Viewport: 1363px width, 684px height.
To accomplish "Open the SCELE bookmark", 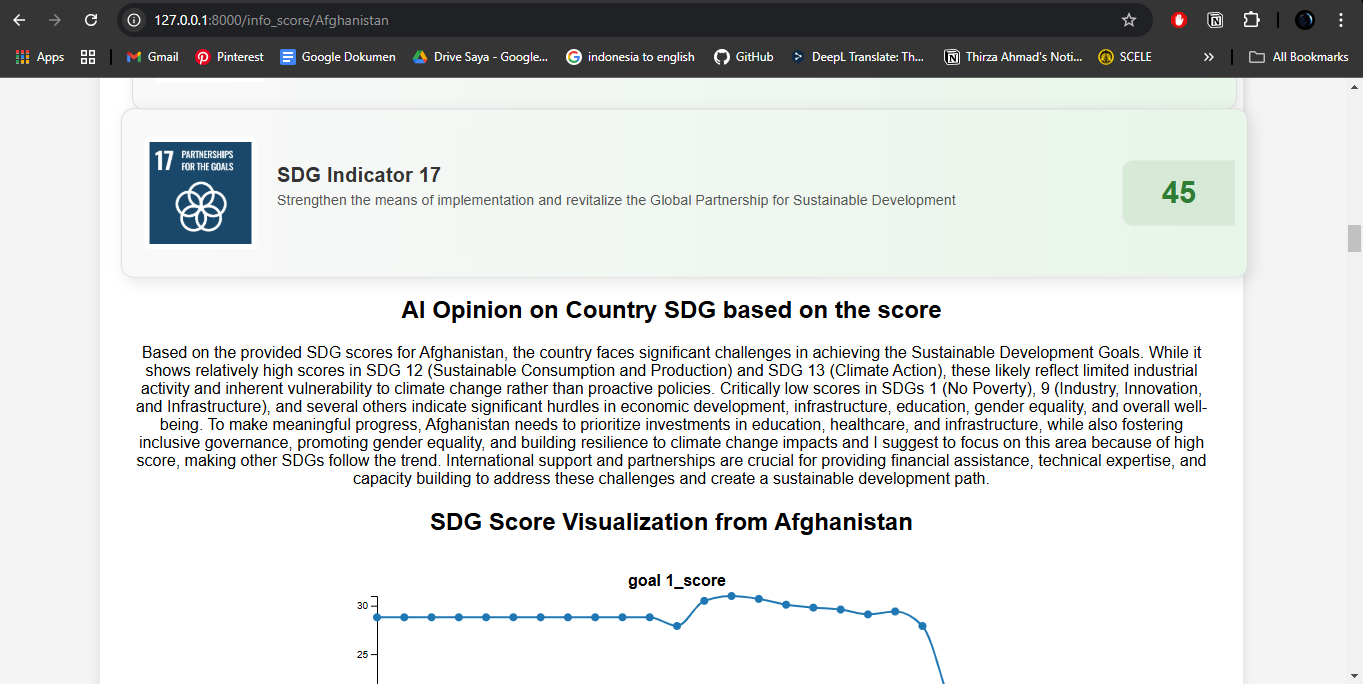I will [1125, 57].
